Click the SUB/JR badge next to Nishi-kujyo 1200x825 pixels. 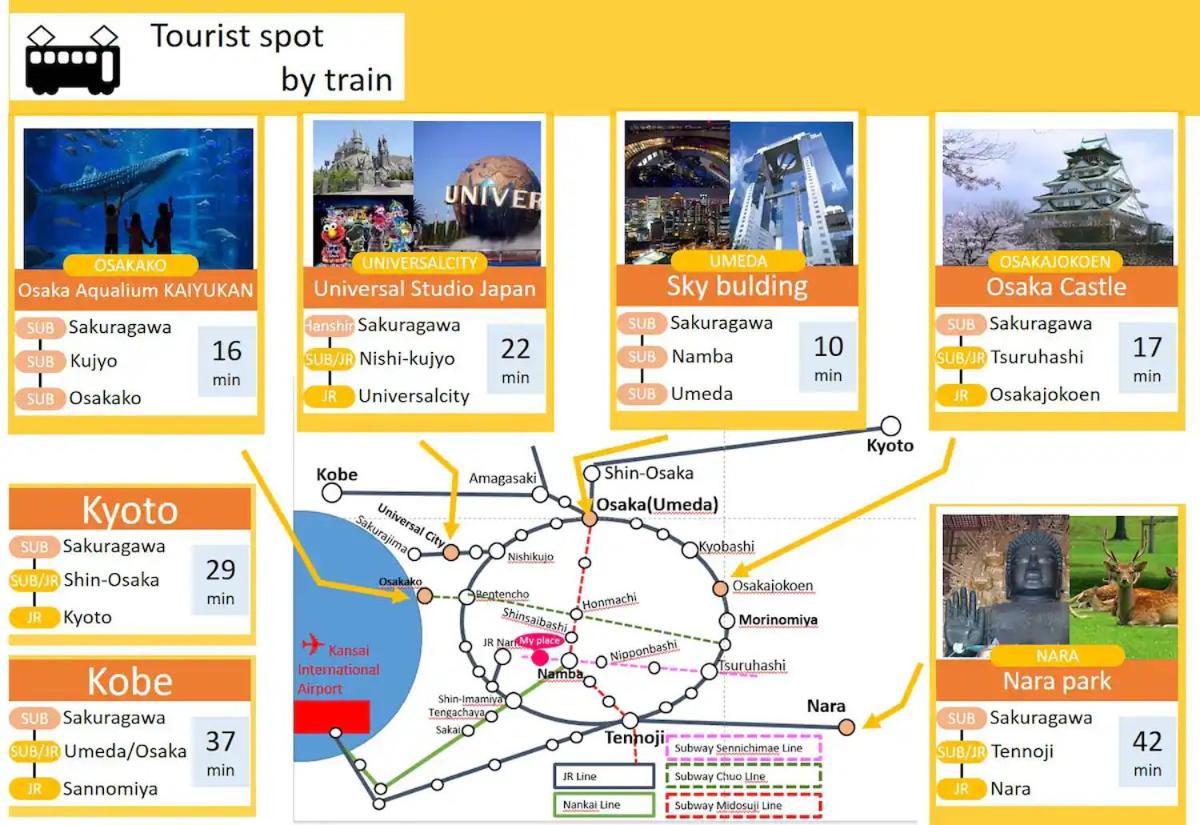(x=329, y=359)
